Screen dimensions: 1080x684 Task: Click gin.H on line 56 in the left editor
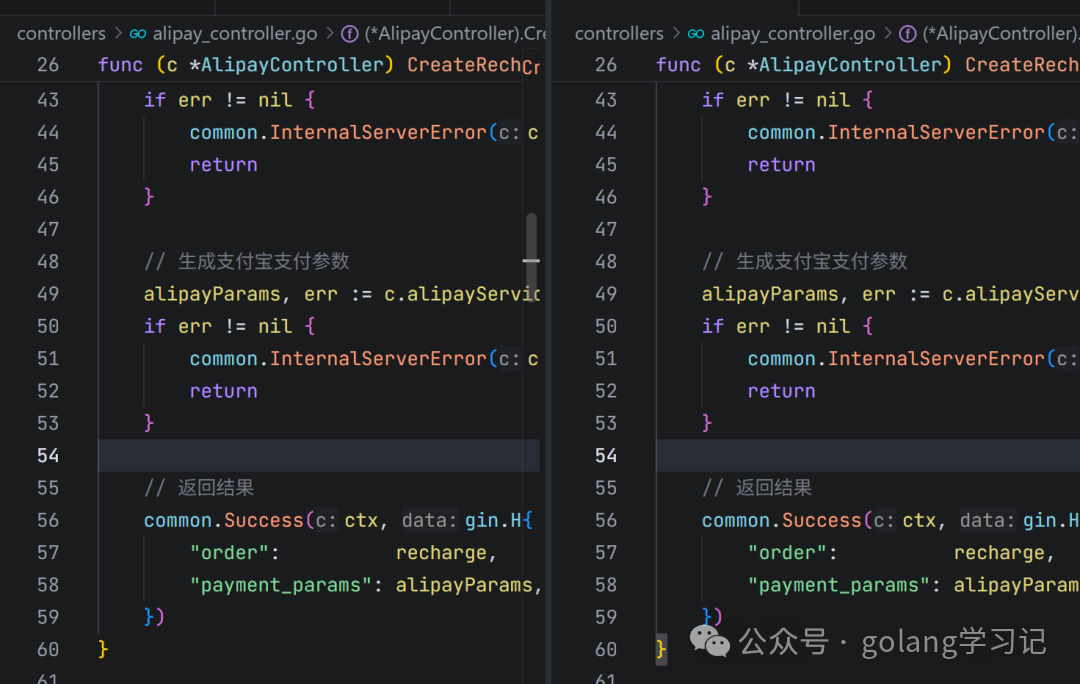493,520
